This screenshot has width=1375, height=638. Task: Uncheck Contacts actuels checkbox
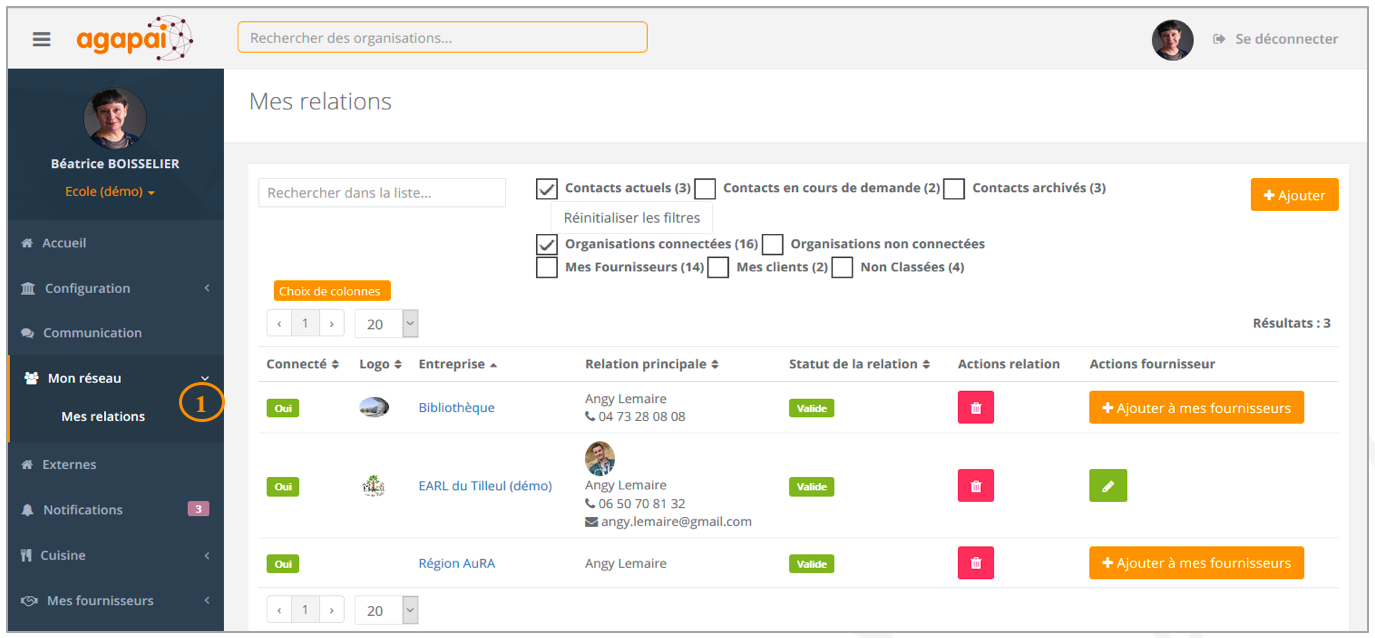click(547, 189)
